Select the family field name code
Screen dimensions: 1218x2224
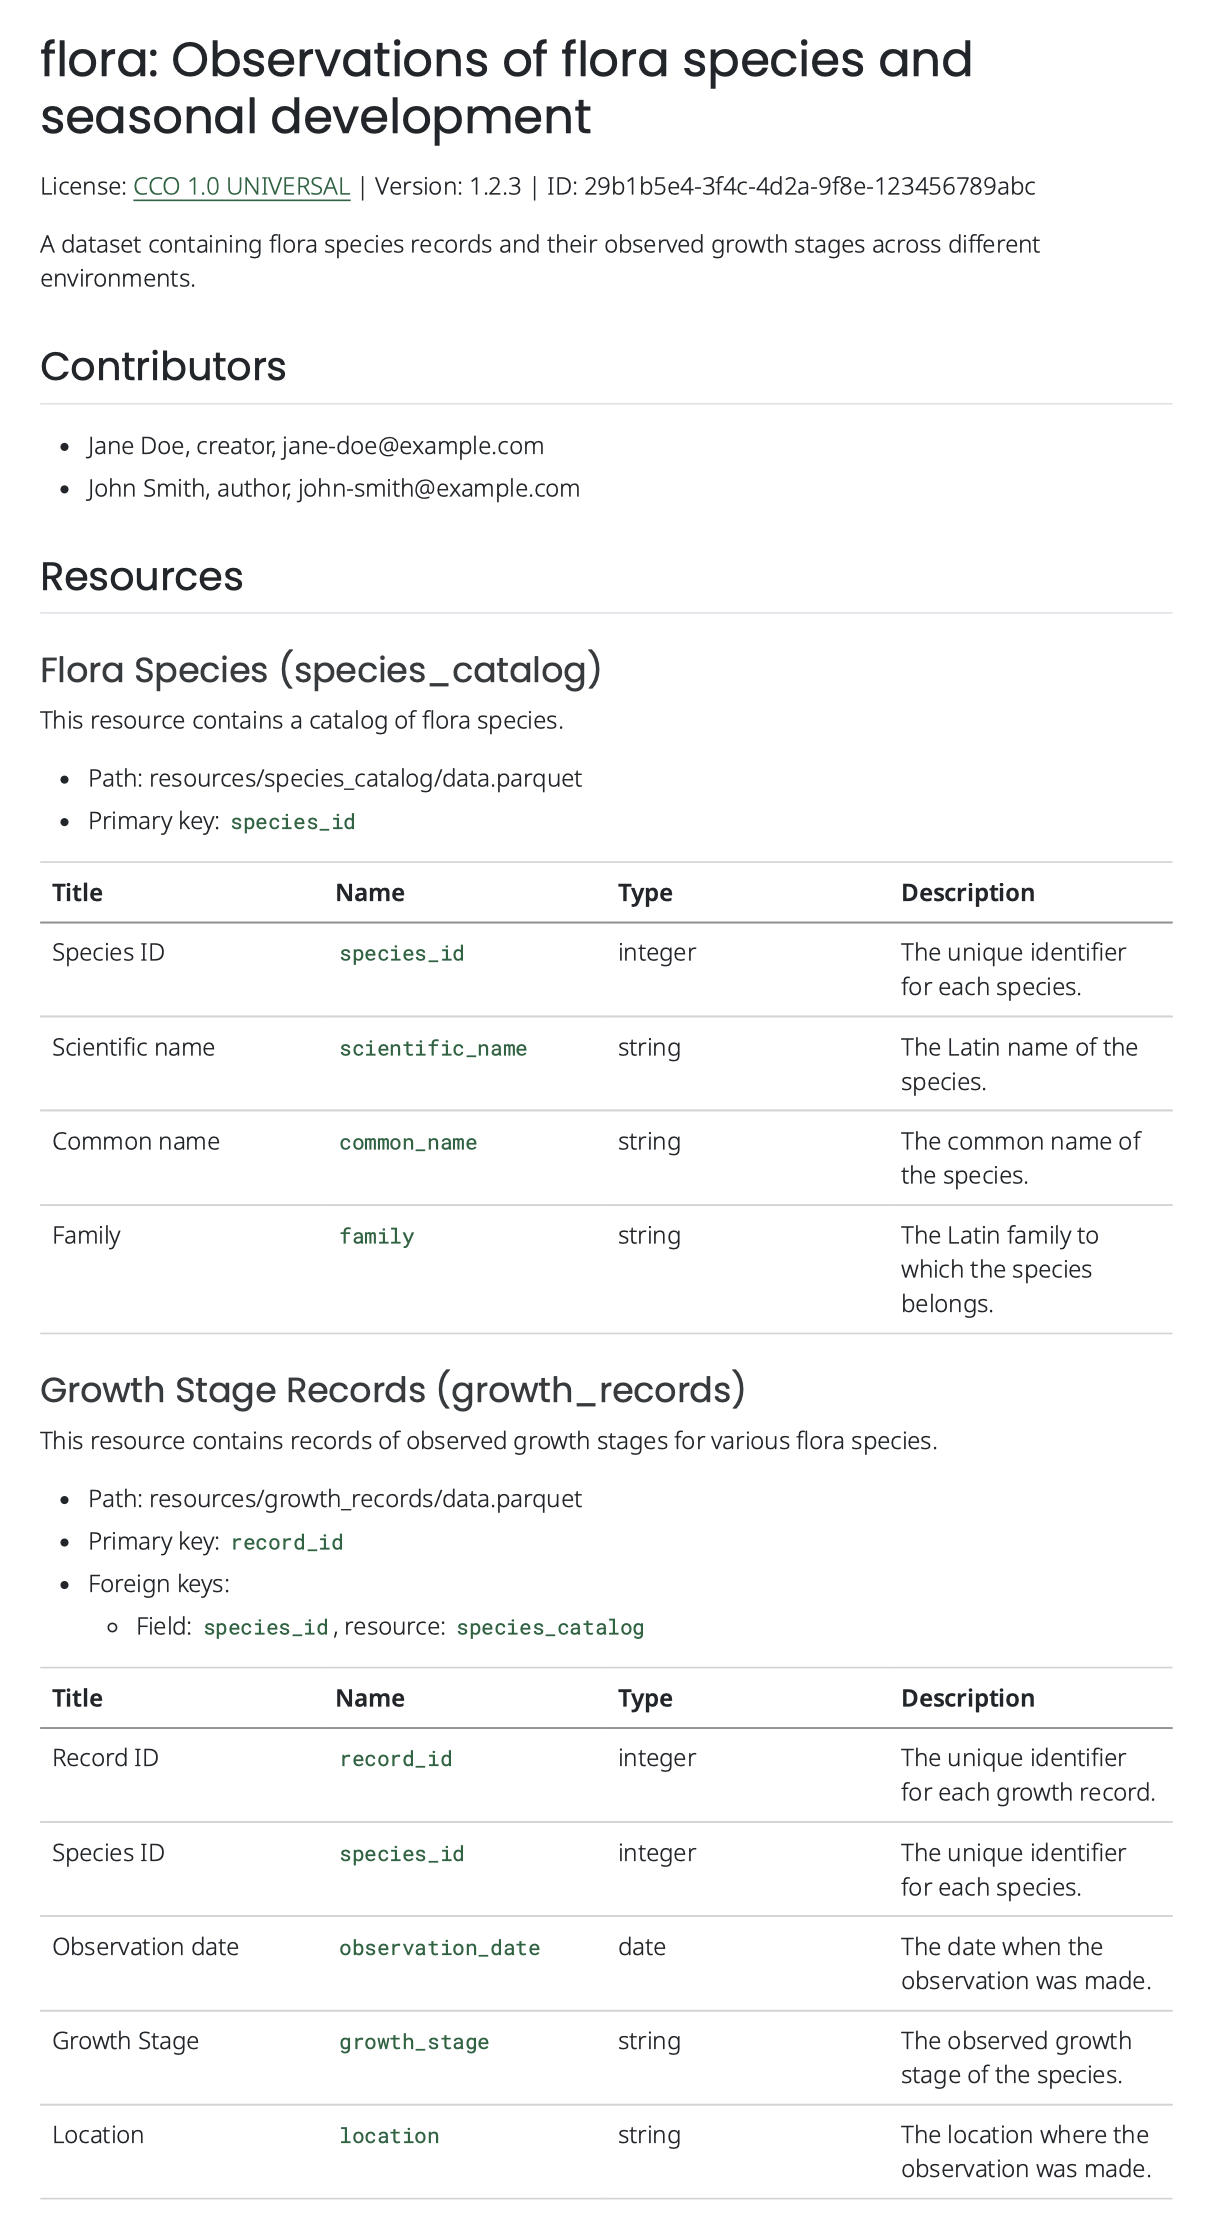click(x=376, y=1236)
